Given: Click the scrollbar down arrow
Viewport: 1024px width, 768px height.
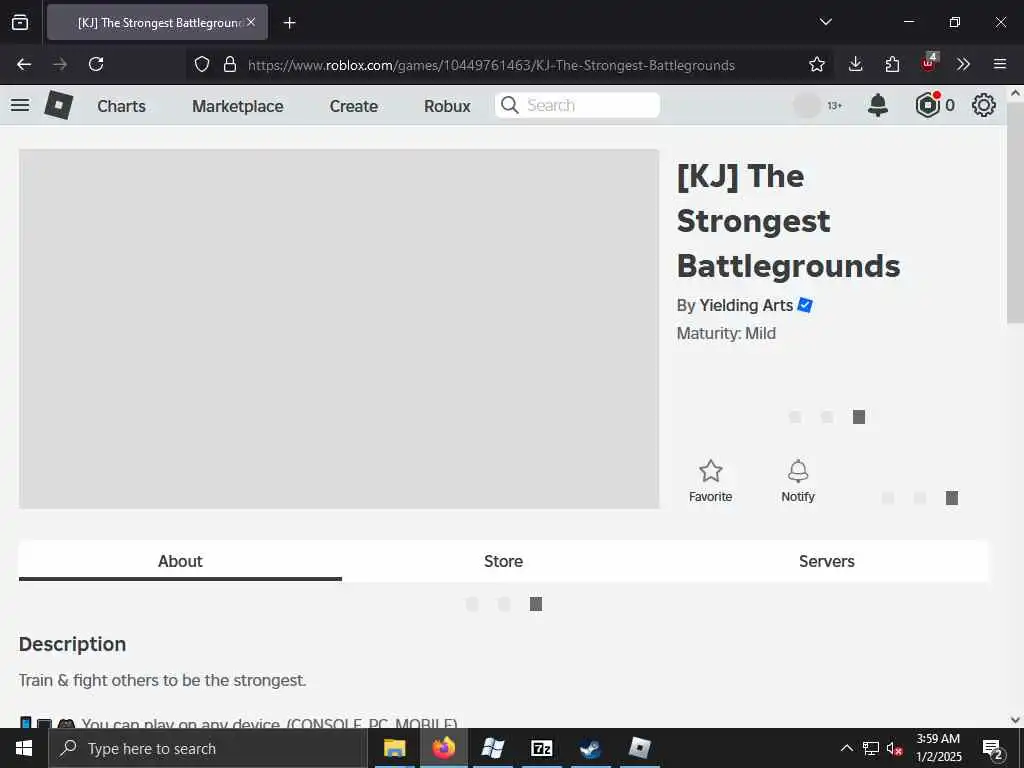Looking at the screenshot, I should coord(1015,720).
